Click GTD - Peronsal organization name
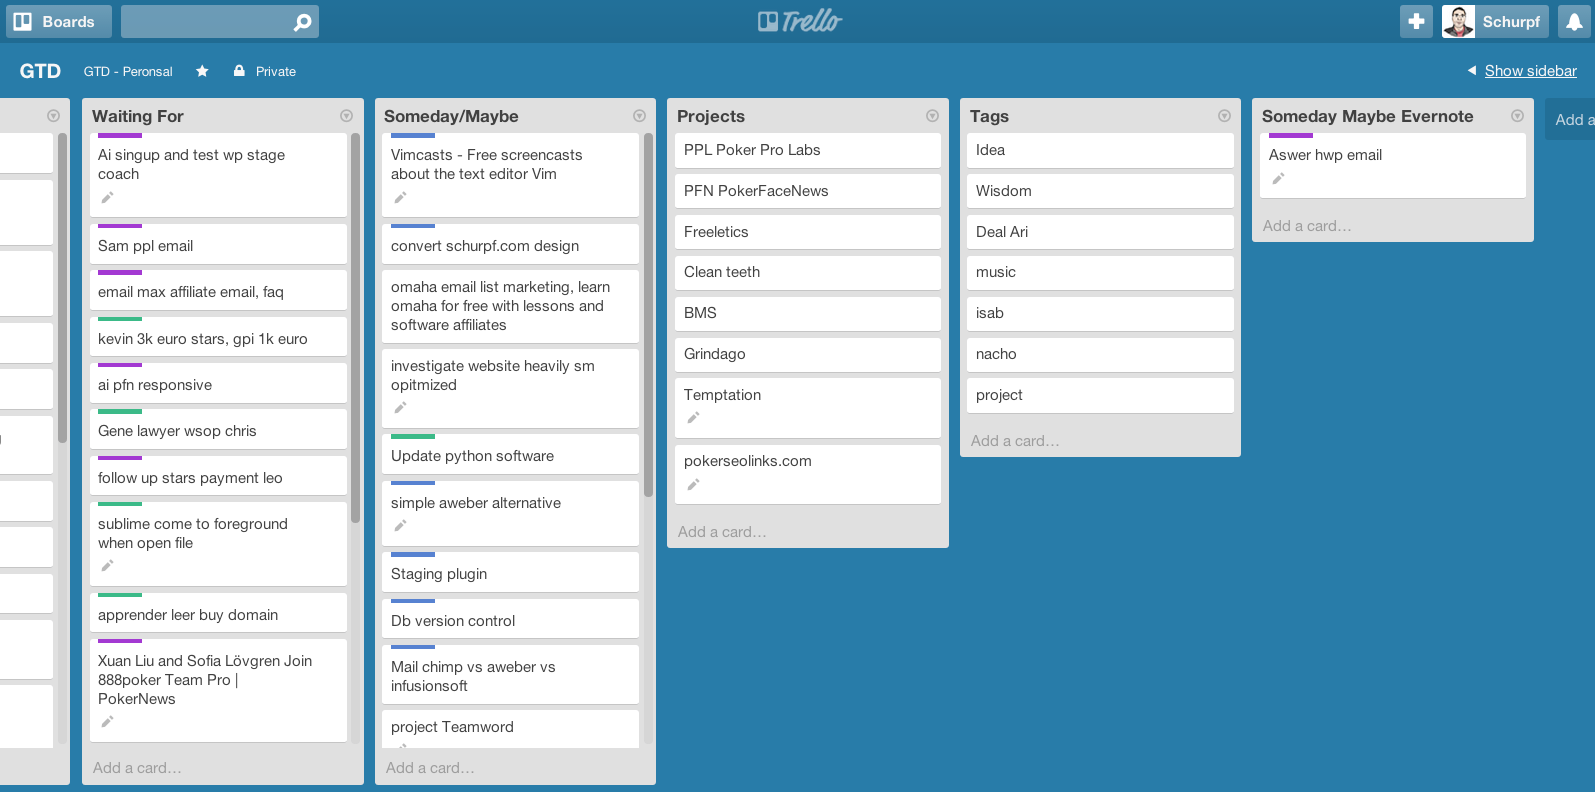The height and width of the screenshot is (792, 1595). [x=128, y=71]
